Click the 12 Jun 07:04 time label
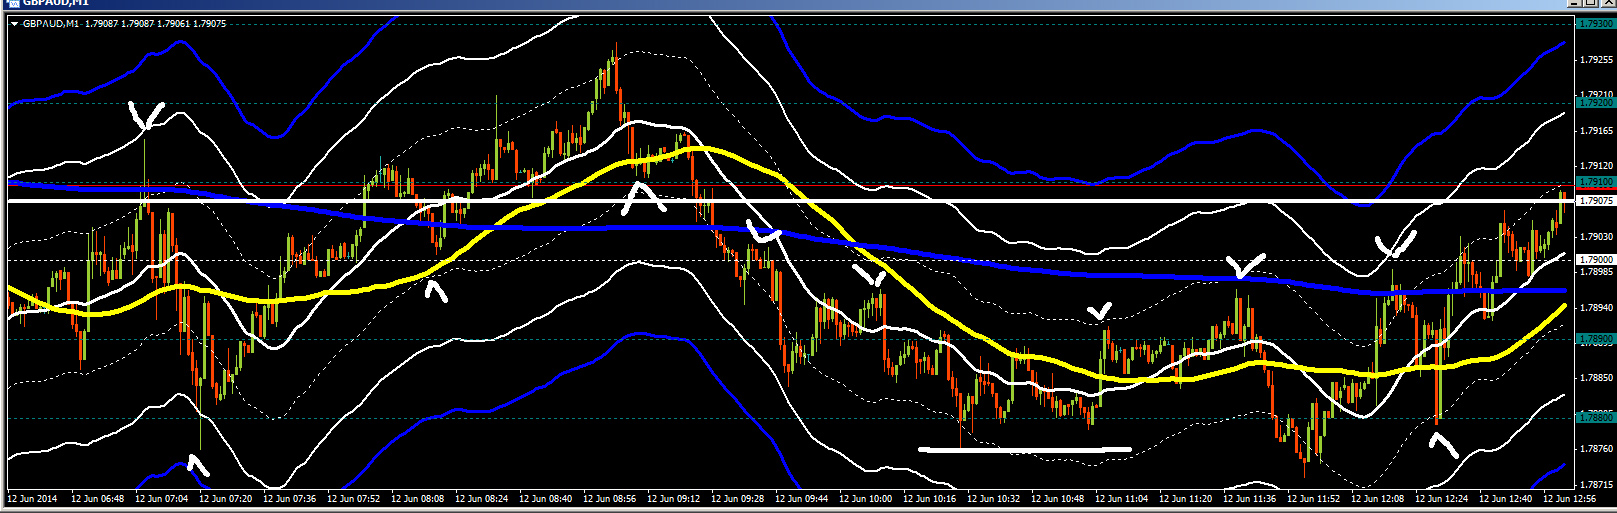Viewport: 1617px width, 513px height. click(x=162, y=498)
